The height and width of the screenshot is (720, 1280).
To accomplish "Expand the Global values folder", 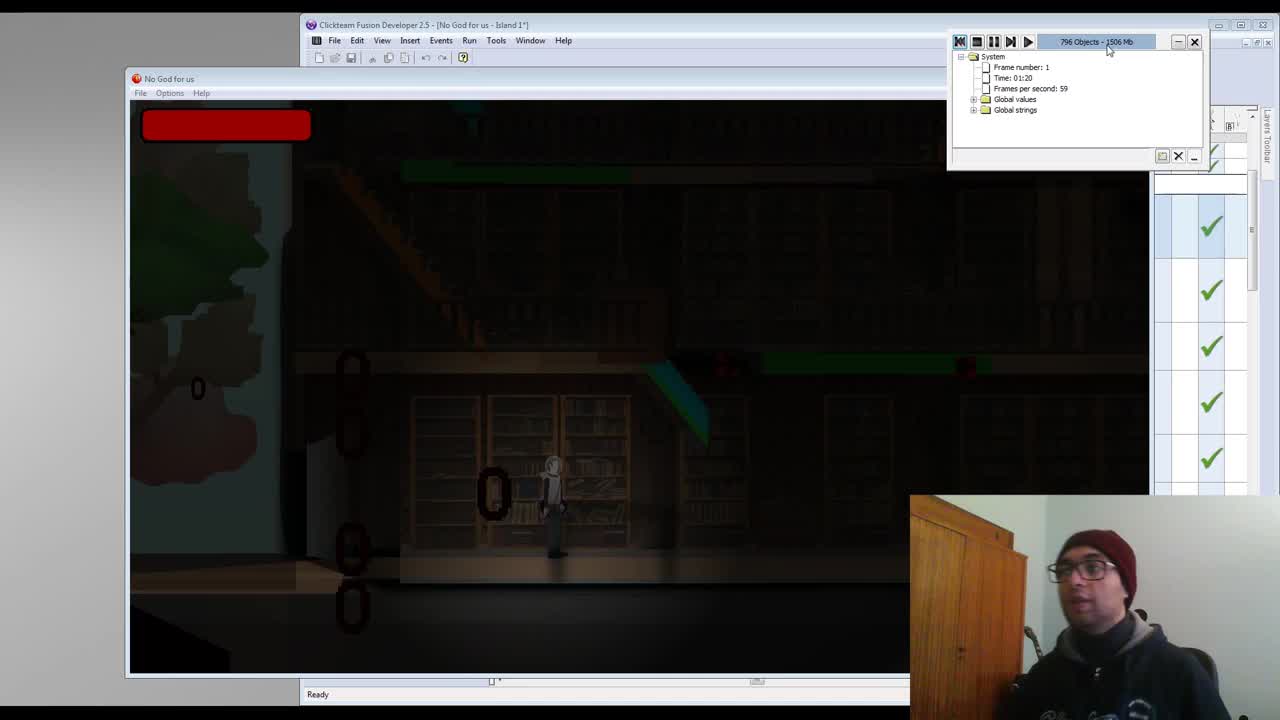I will (x=973, y=100).
